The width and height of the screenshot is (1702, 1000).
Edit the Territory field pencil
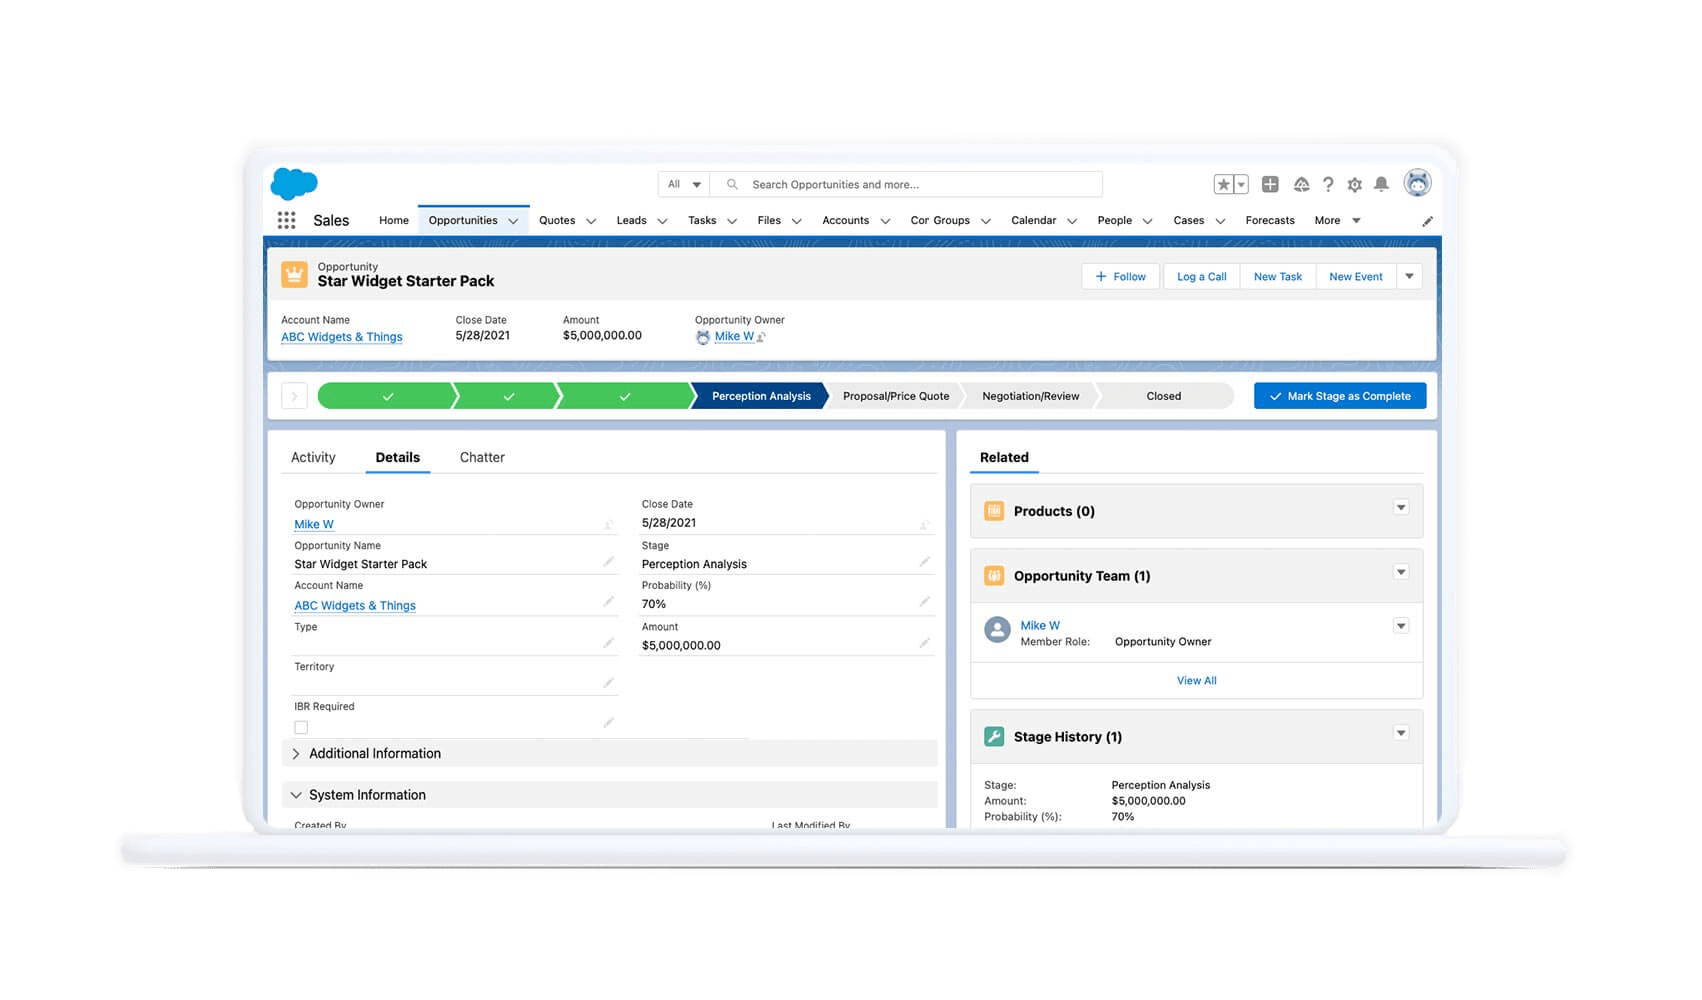pos(608,682)
